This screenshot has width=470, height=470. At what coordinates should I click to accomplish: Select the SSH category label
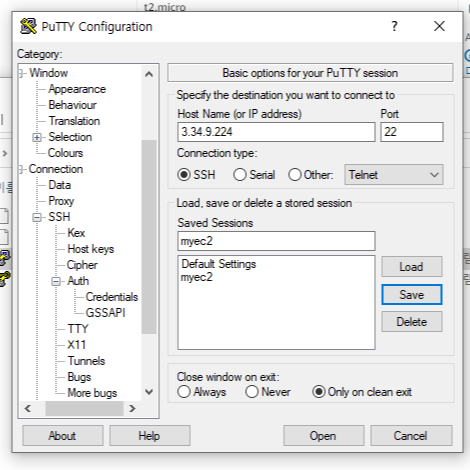click(x=59, y=217)
